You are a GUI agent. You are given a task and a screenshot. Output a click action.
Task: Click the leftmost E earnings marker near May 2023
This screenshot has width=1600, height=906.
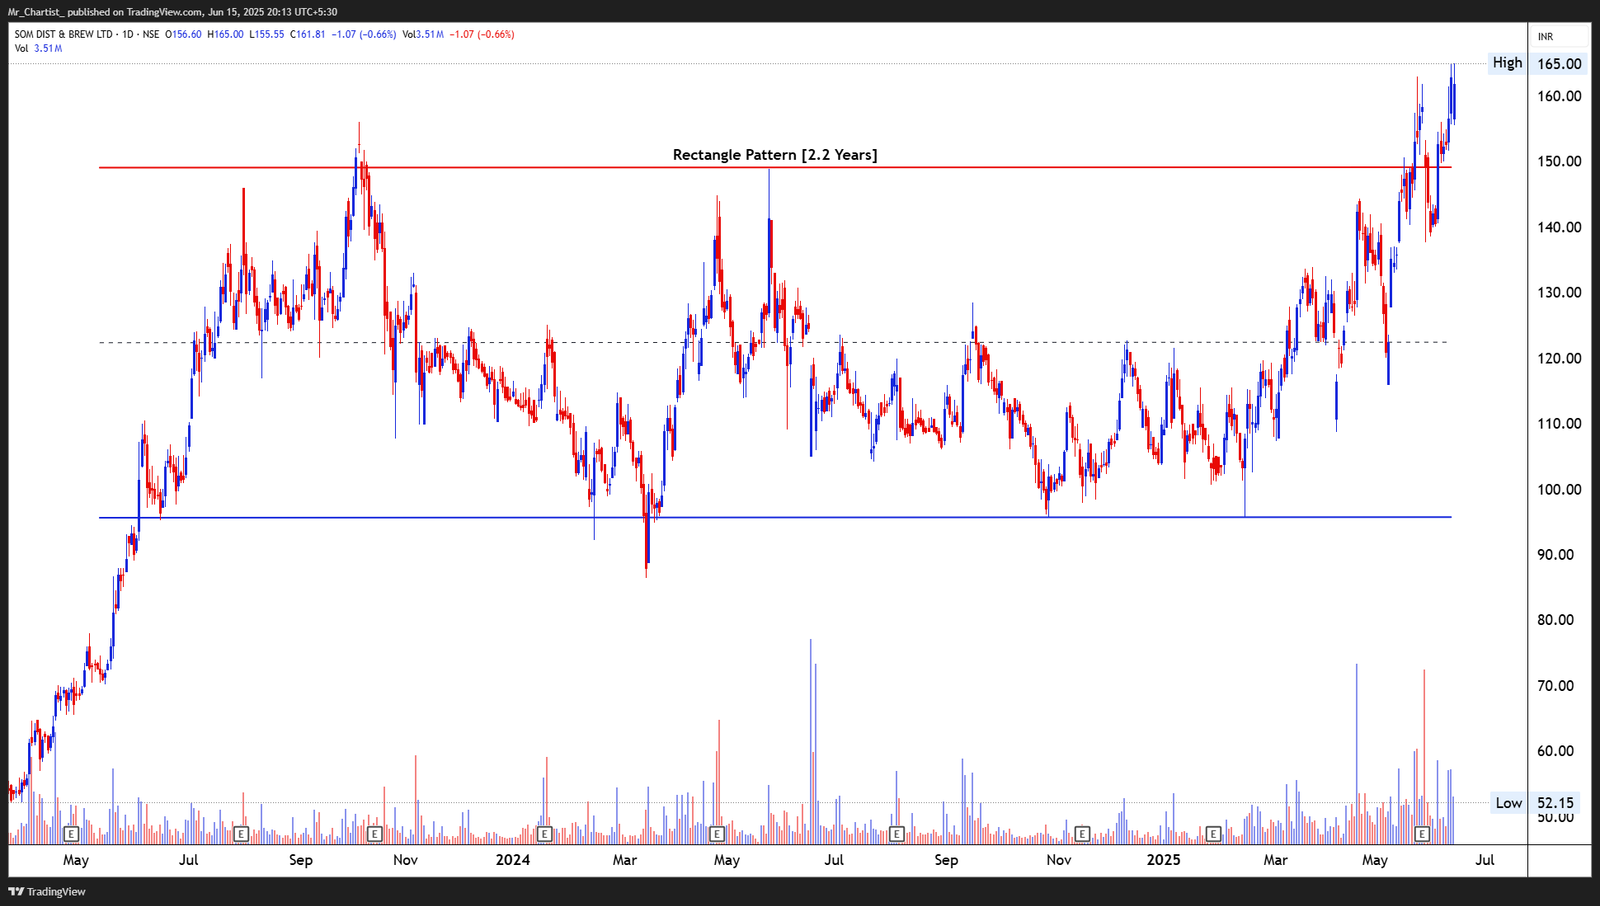tap(70, 832)
